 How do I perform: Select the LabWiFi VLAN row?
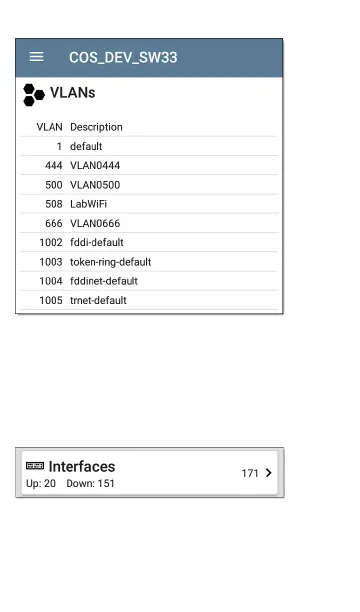click(x=149, y=204)
